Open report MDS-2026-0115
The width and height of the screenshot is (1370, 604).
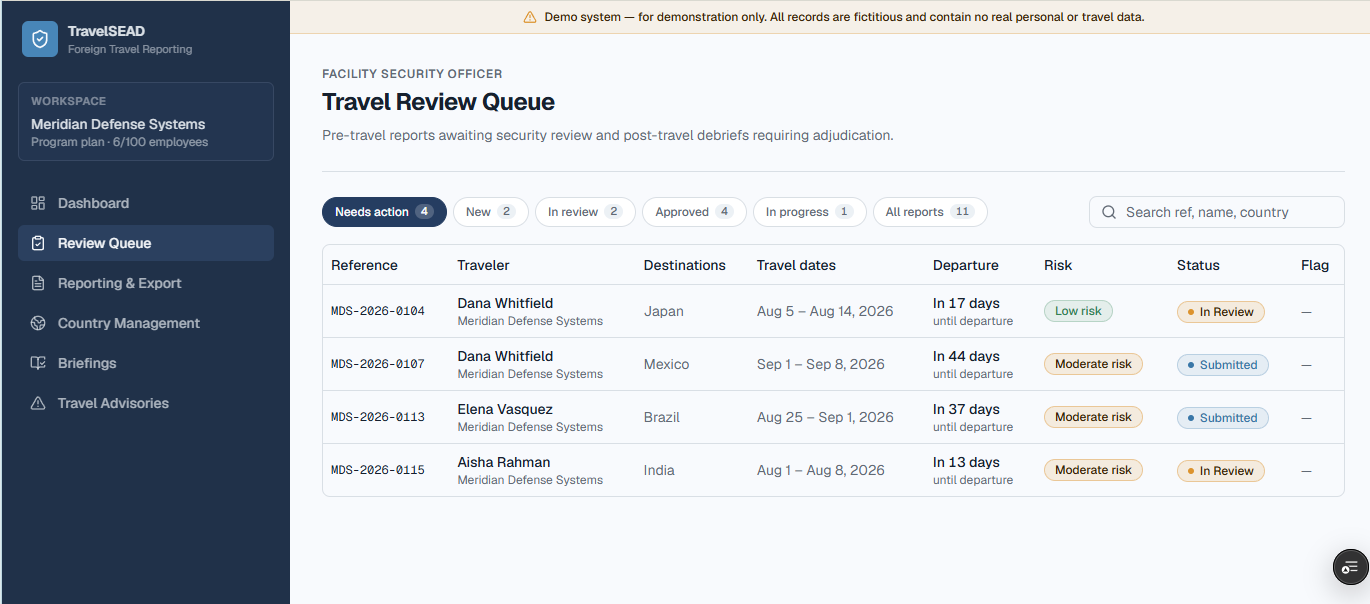(x=378, y=470)
